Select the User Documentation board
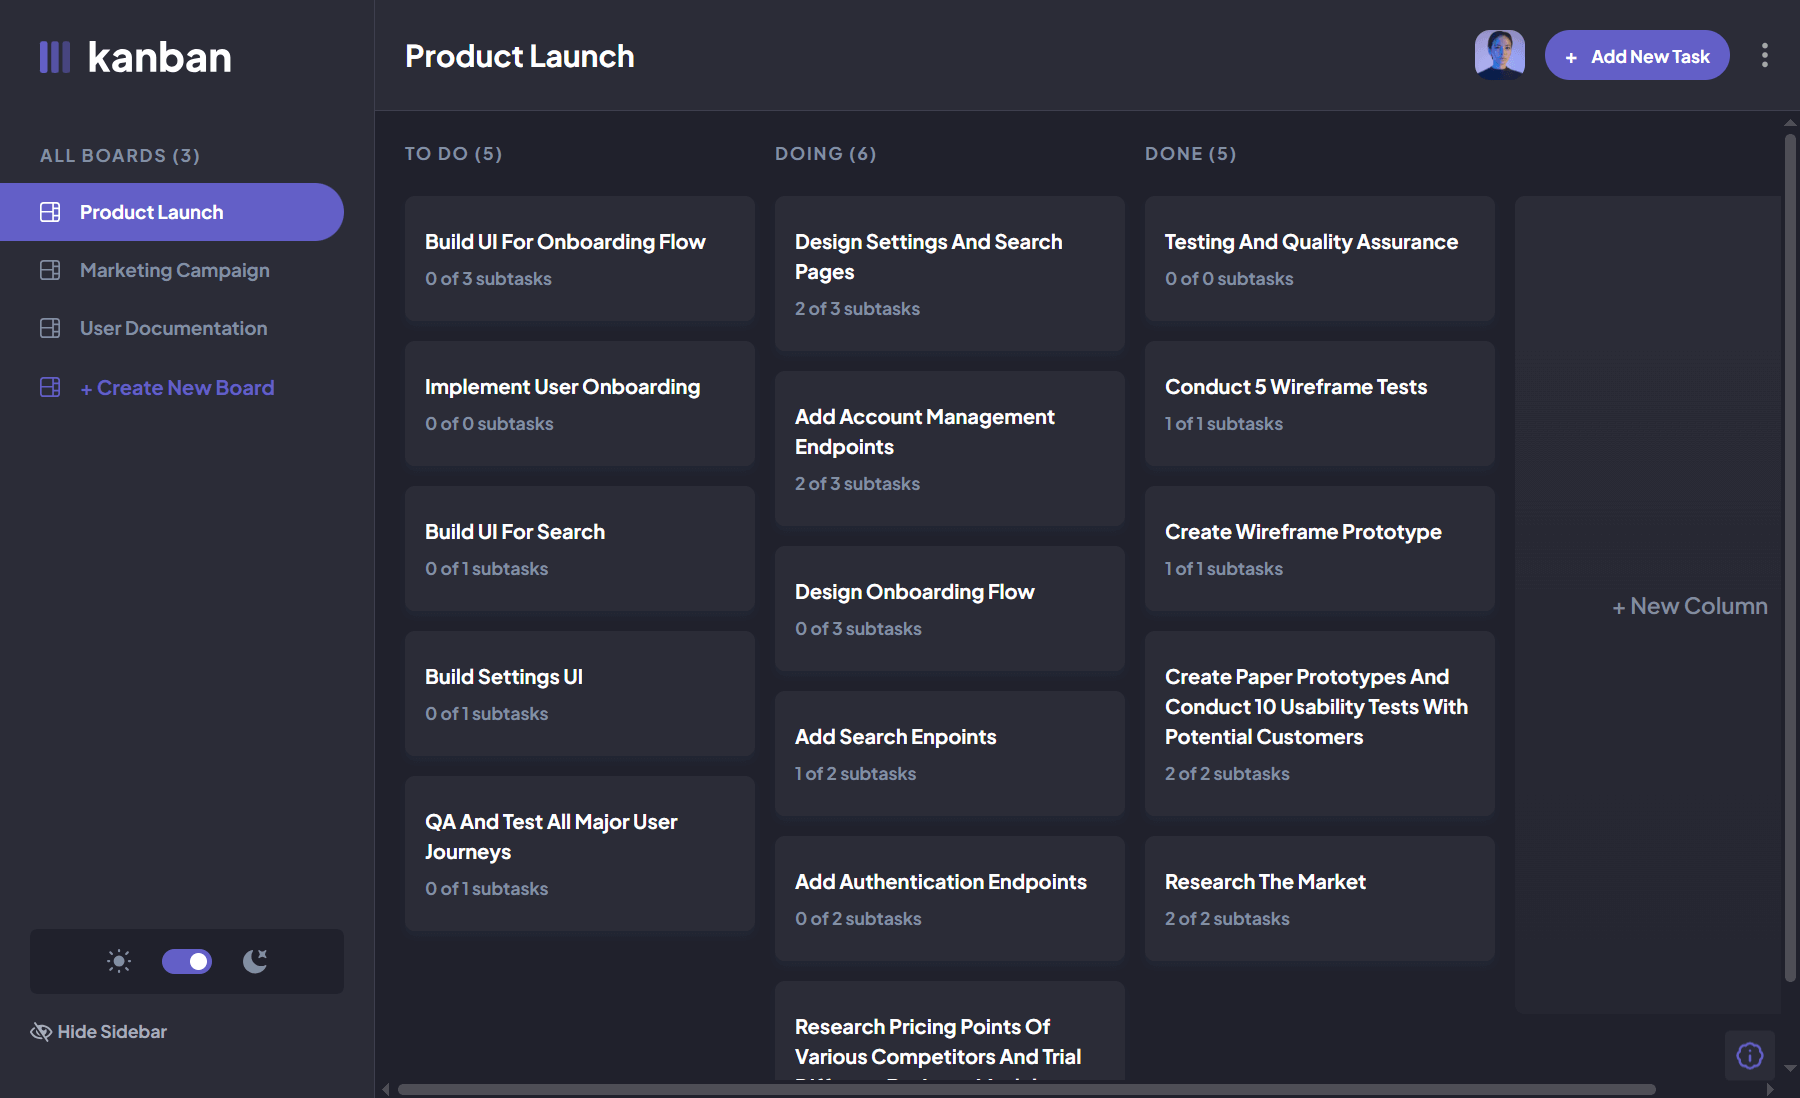Viewport: 1800px width, 1098px height. pyautogui.click(x=173, y=327)
